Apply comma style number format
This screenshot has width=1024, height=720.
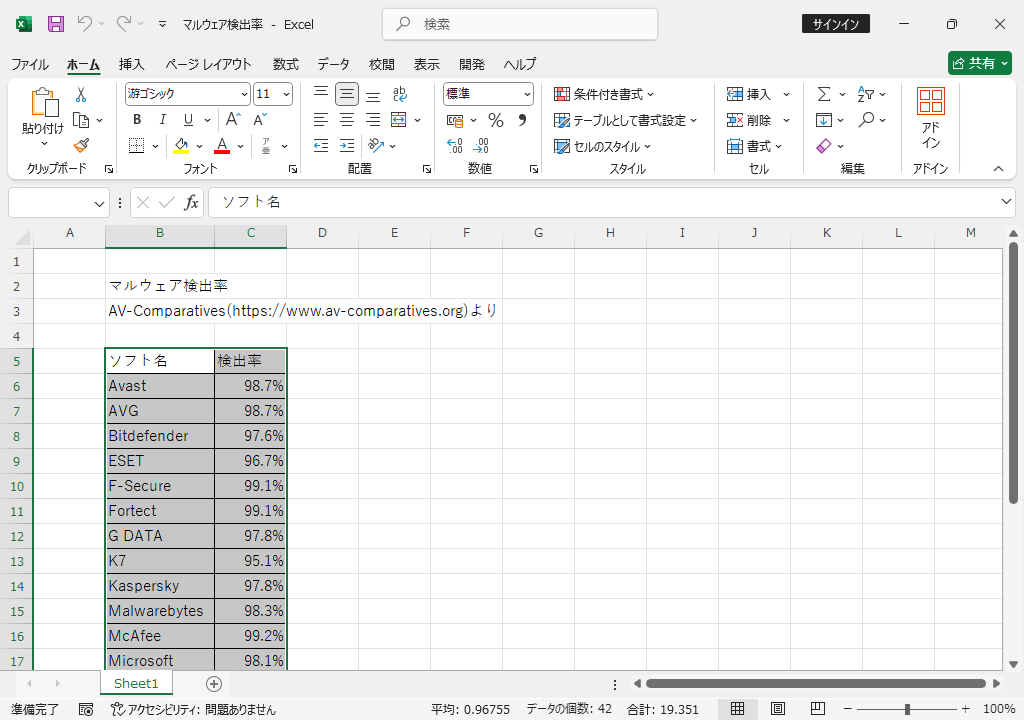point(522,120)
